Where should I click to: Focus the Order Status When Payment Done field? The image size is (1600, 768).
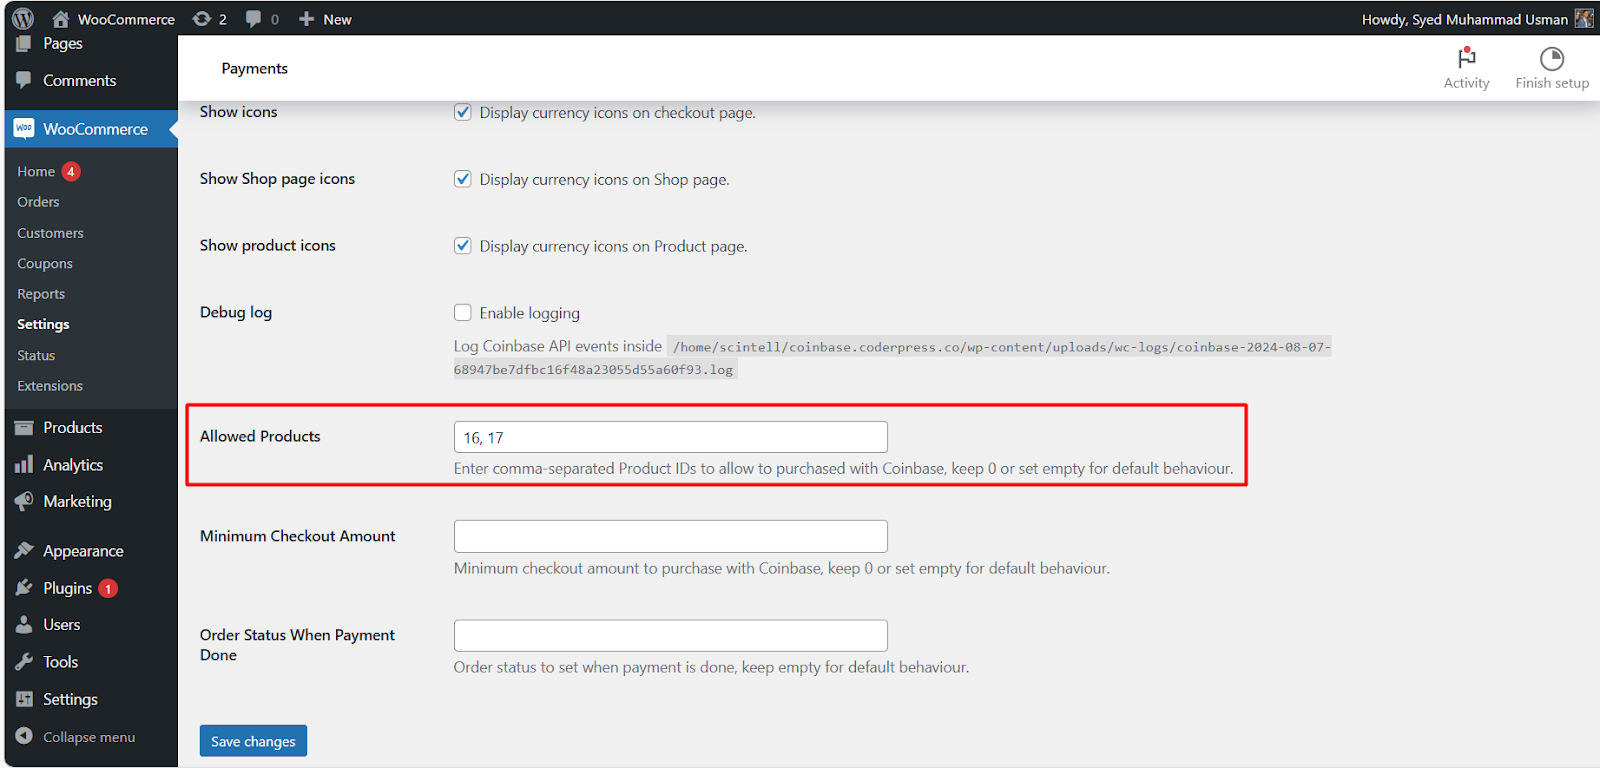pos(671,636)
